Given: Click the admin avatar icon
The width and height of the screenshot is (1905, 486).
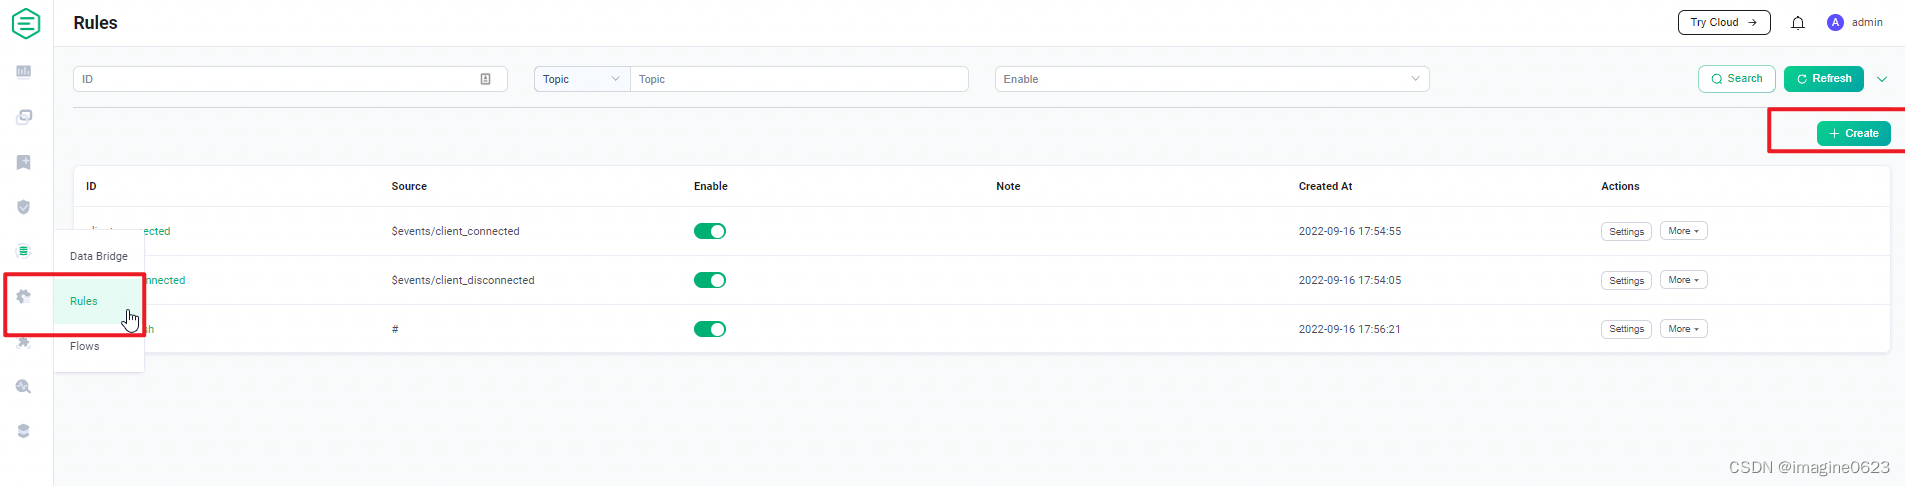Looking at the screenshot, I should pyautogui.click(x=1835, y=22).
